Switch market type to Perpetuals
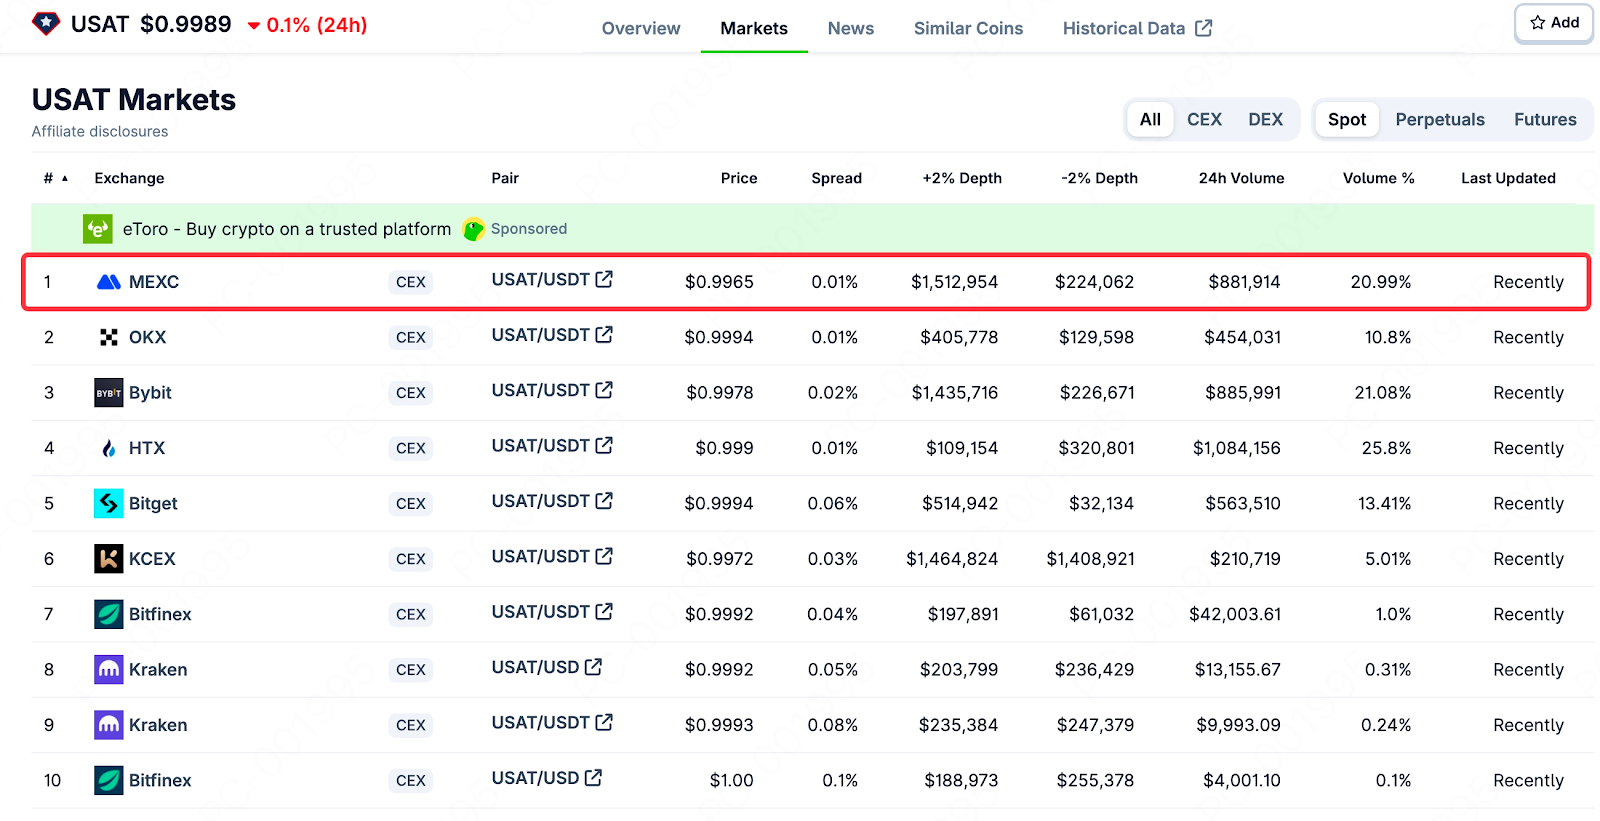The image size is (1600, 821). [1439, 119]
